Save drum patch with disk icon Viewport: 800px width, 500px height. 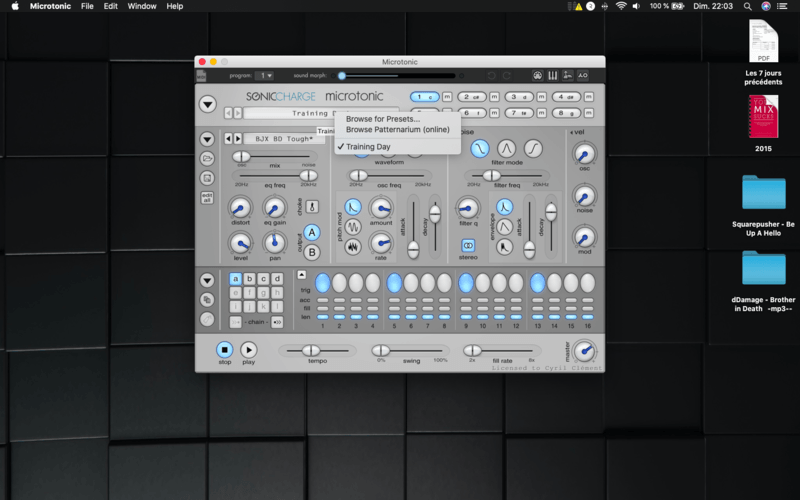tap(207, 178)
